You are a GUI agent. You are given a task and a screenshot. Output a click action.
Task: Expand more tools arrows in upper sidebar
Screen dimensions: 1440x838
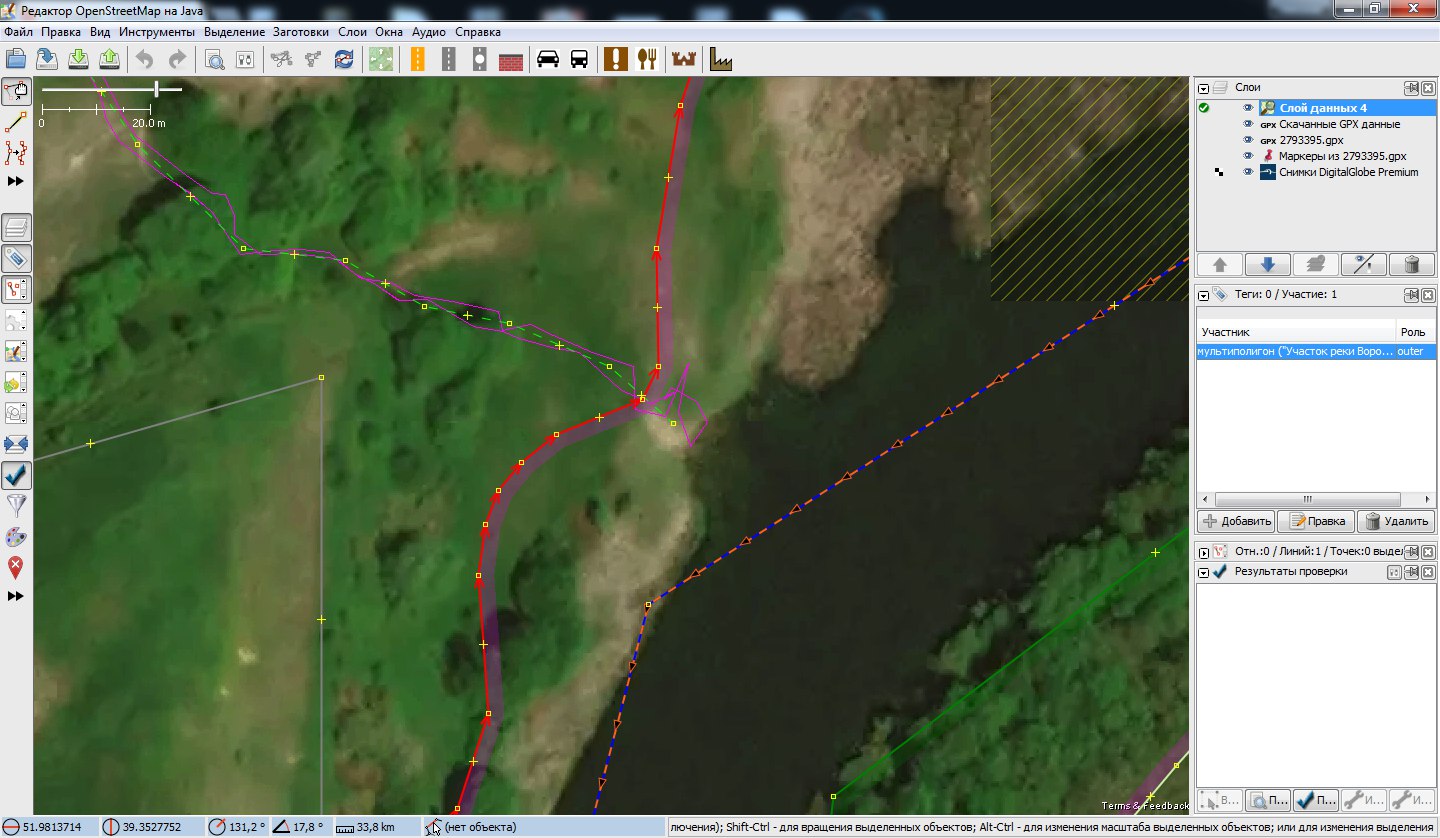pos(16,181)
